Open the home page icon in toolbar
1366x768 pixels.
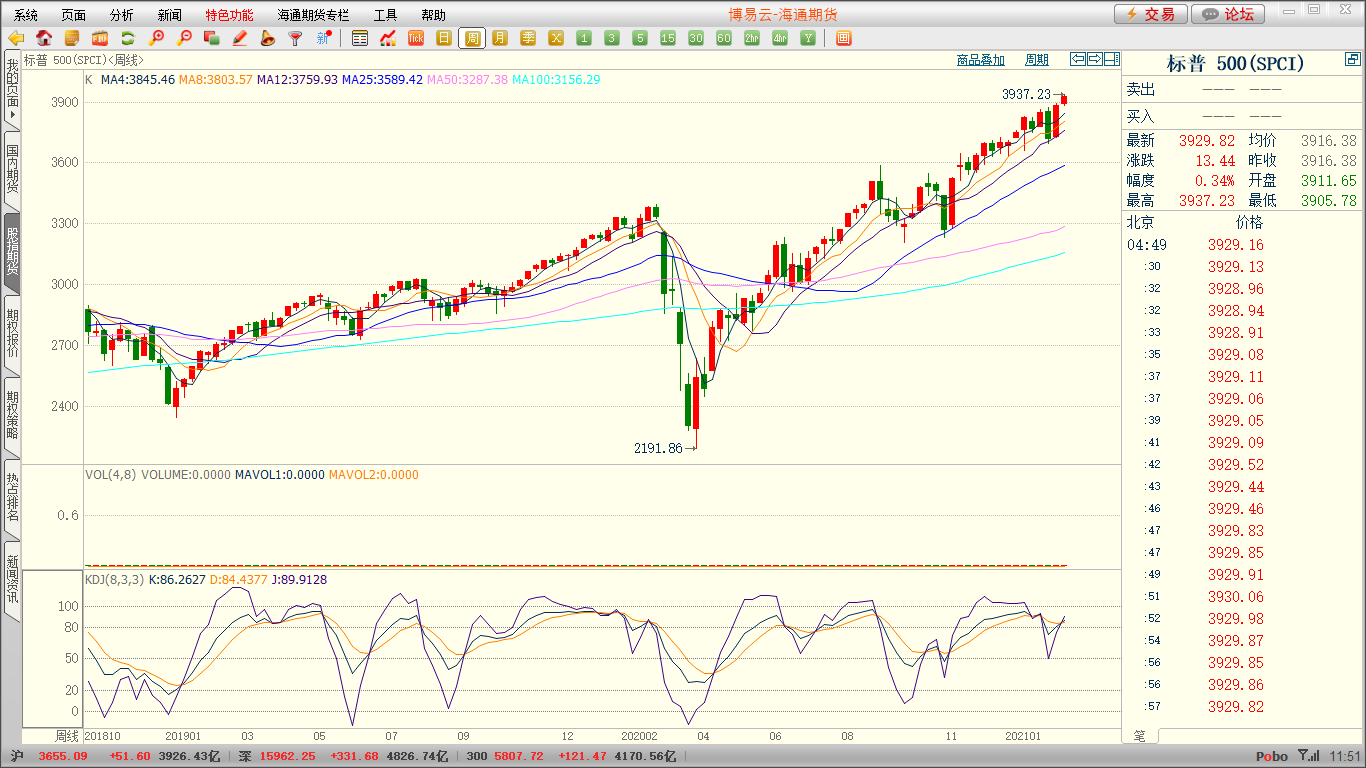tap(44, 38)
